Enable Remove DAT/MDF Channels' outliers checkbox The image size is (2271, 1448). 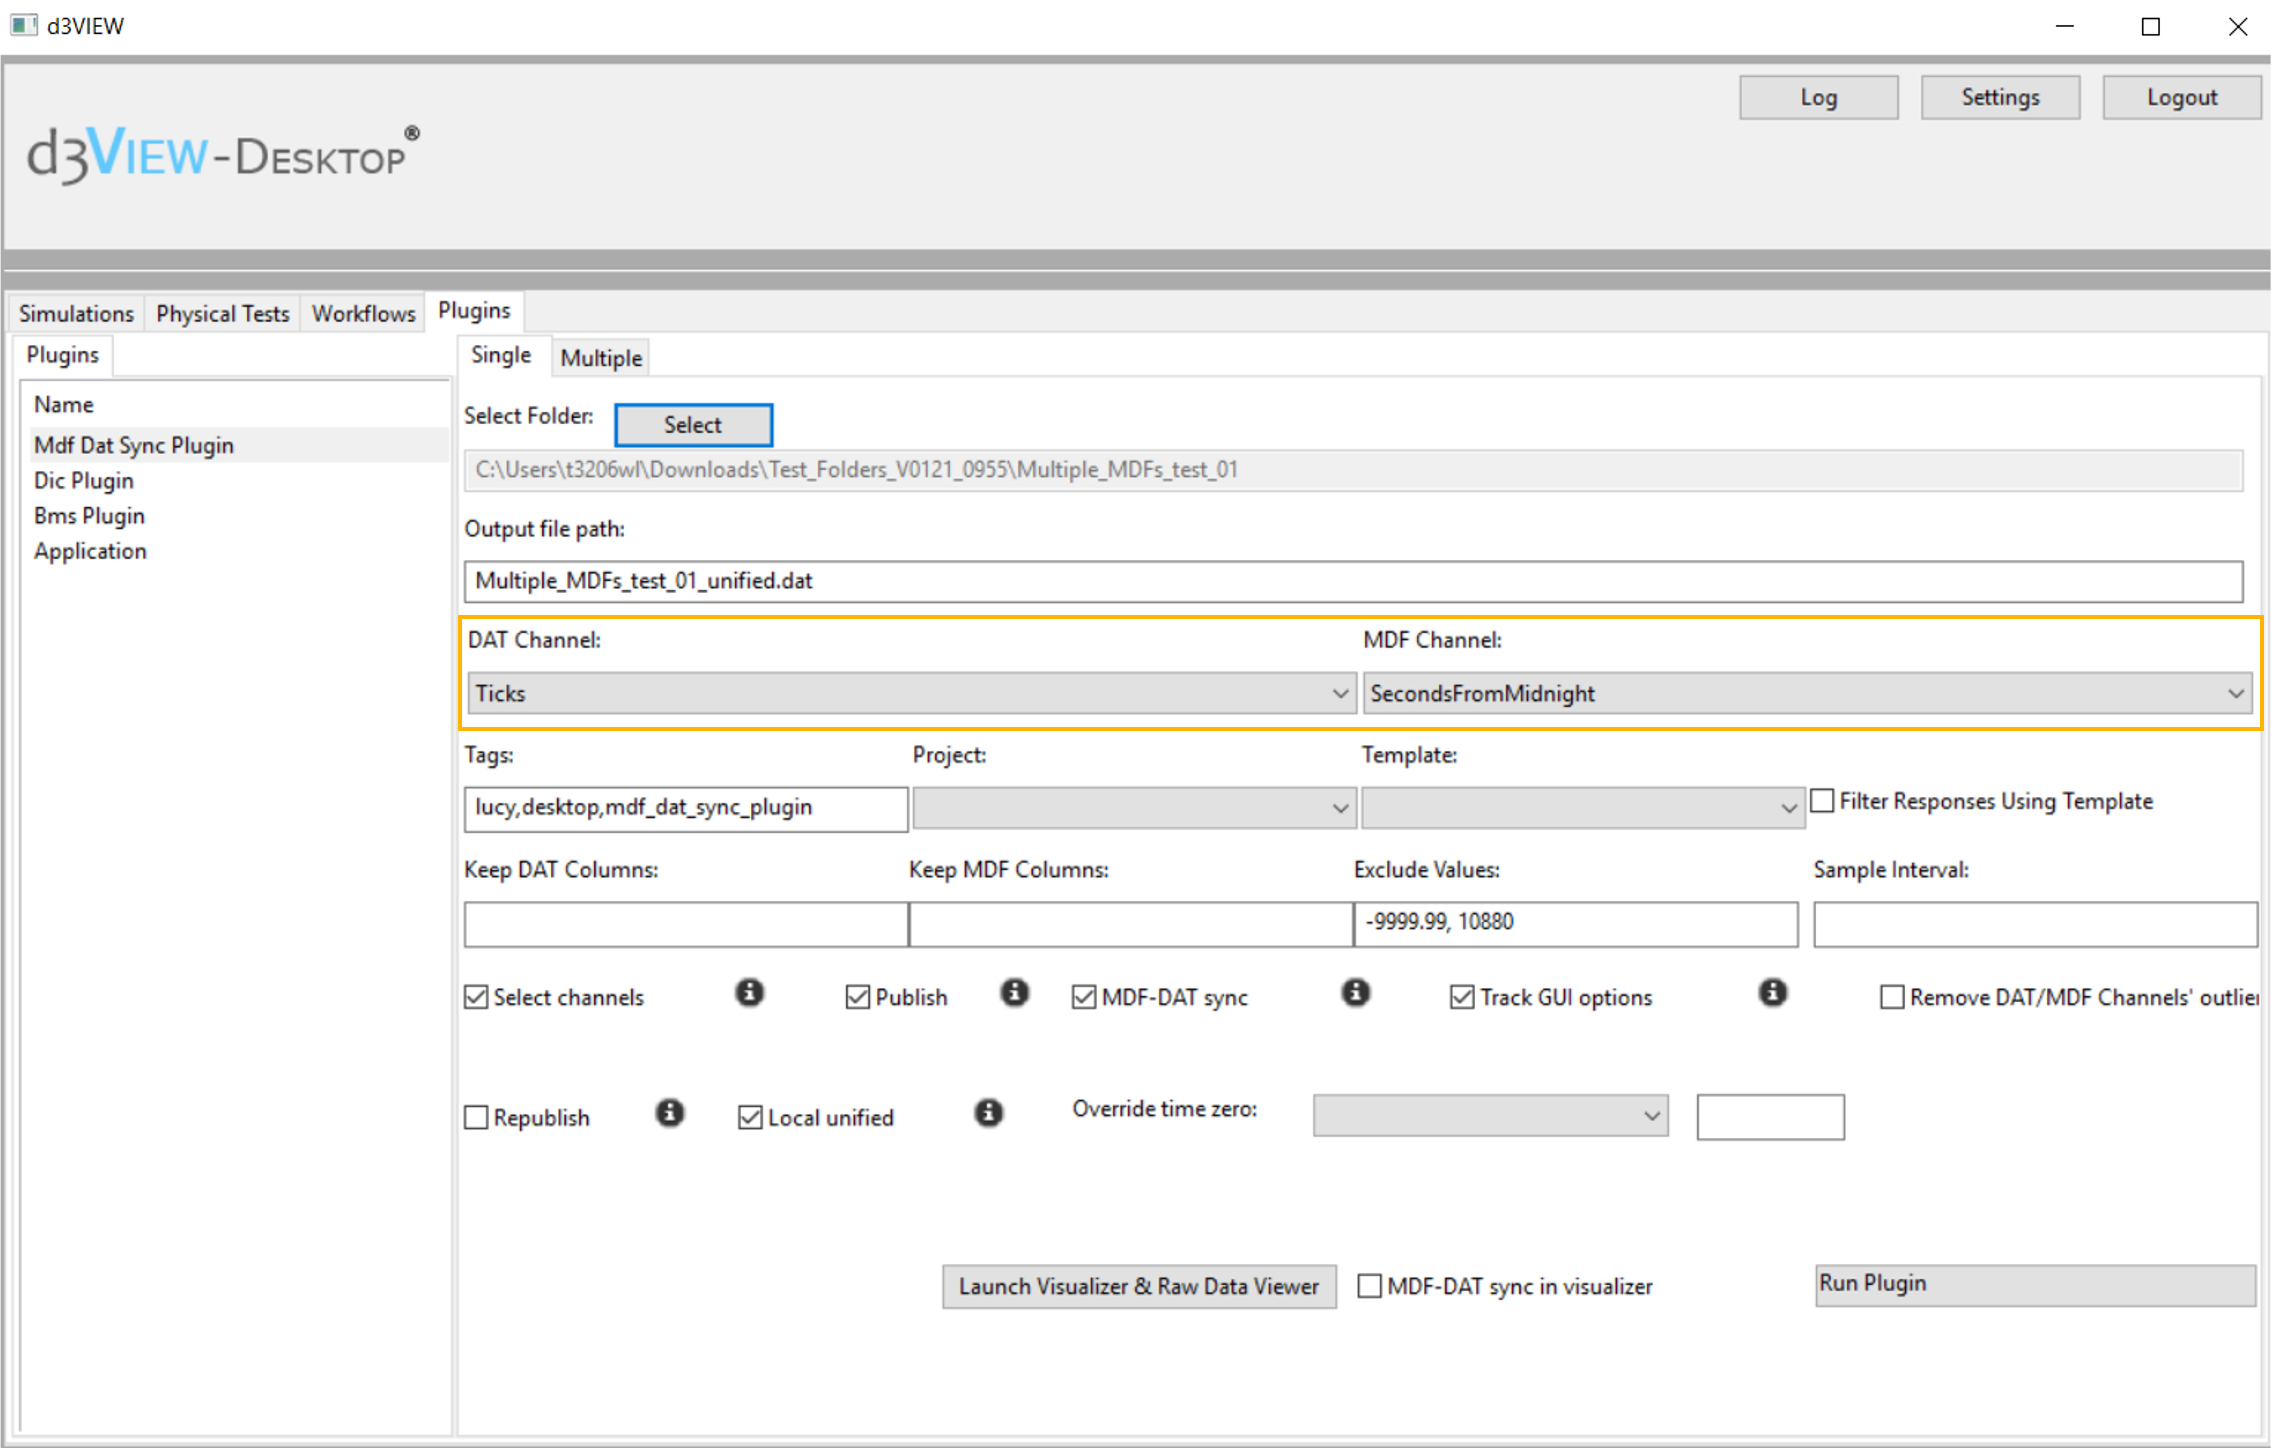1891,997
